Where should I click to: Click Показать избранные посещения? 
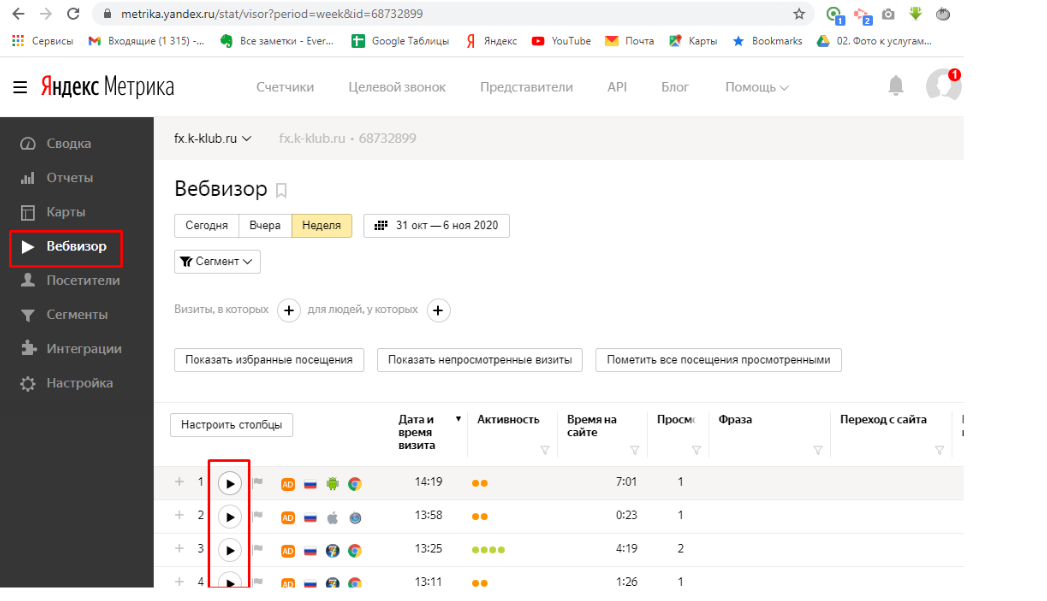[x=269, y=360]
